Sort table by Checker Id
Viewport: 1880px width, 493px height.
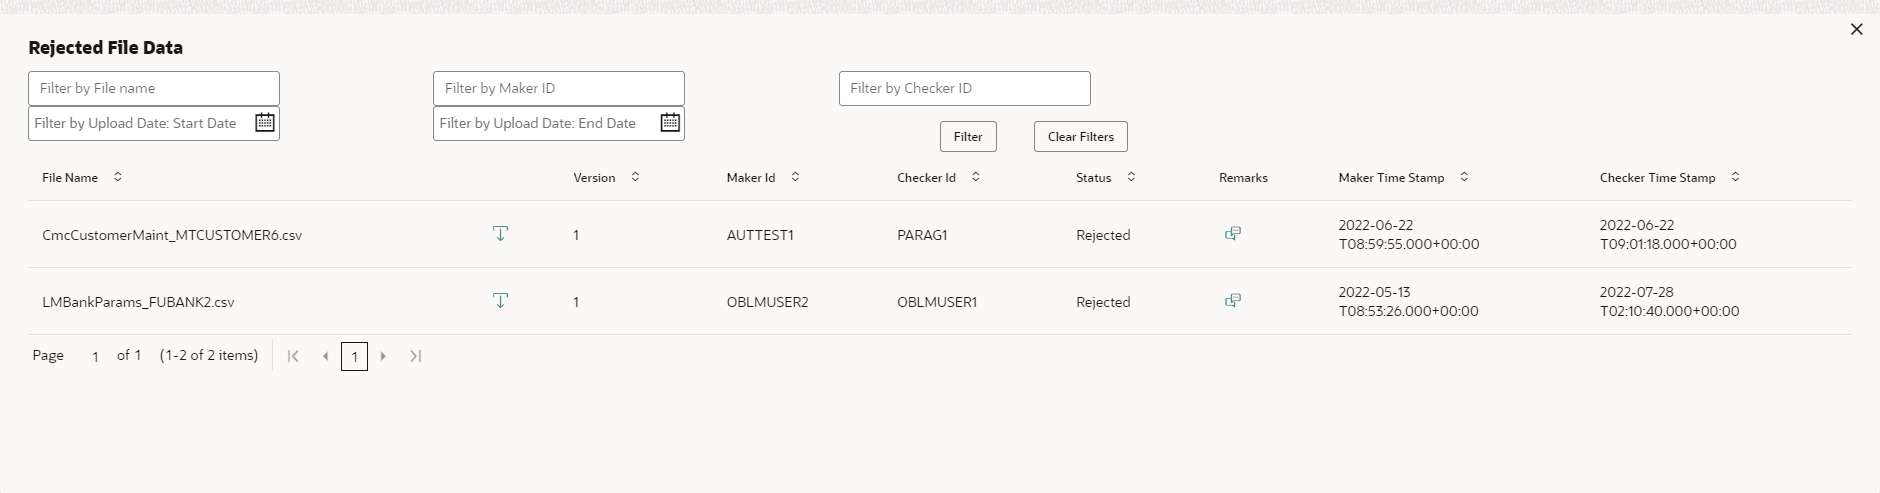point(976,177)
